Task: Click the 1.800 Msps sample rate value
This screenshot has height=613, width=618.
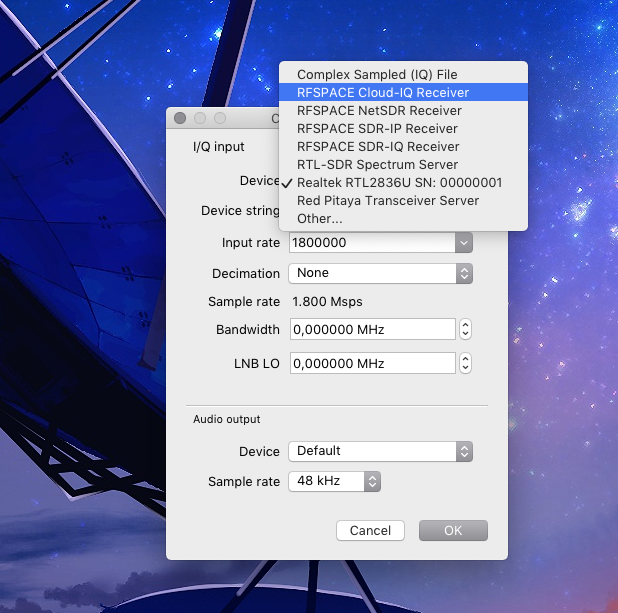Action: coord(327,302)
